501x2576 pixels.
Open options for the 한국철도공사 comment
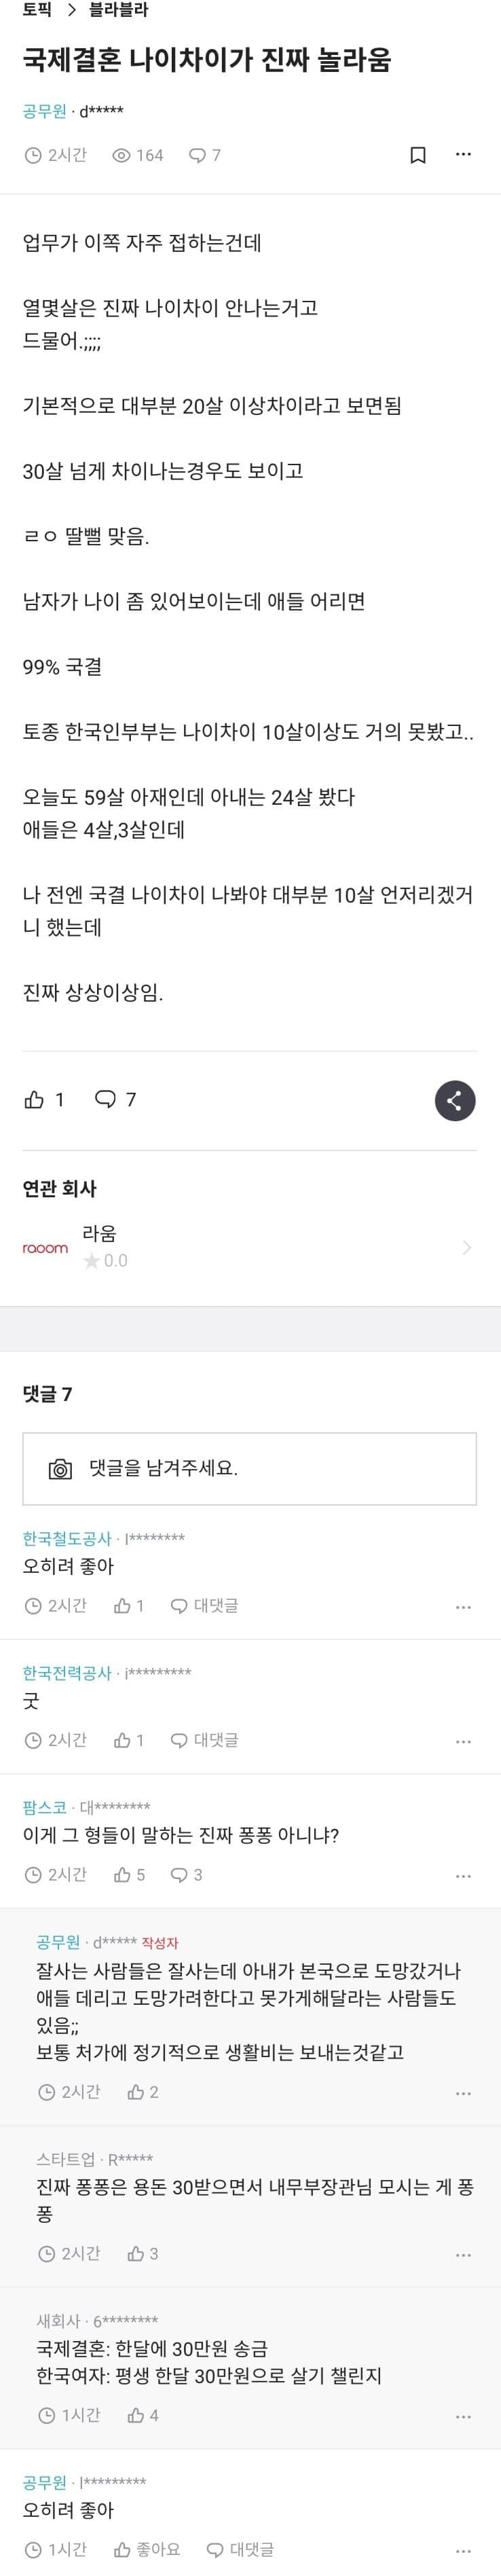pyautogui.click(x=463, y=1607)
